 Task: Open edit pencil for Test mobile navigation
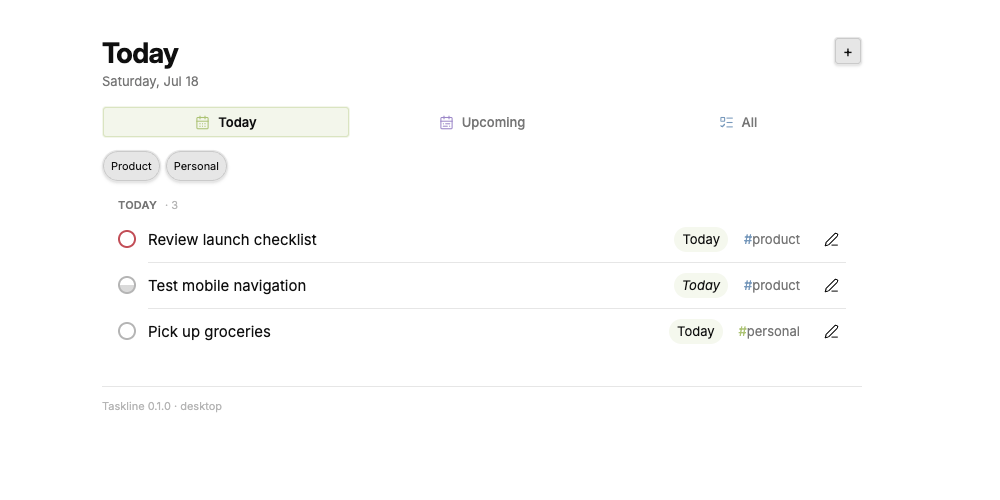(x=831, y=286)
